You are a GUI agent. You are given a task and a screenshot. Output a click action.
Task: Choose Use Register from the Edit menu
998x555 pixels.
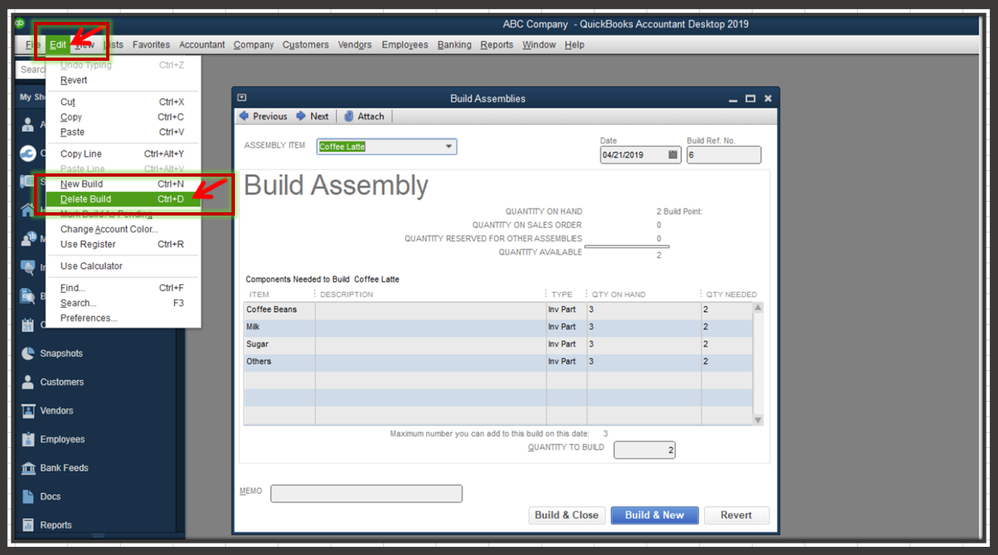(122, 244)
